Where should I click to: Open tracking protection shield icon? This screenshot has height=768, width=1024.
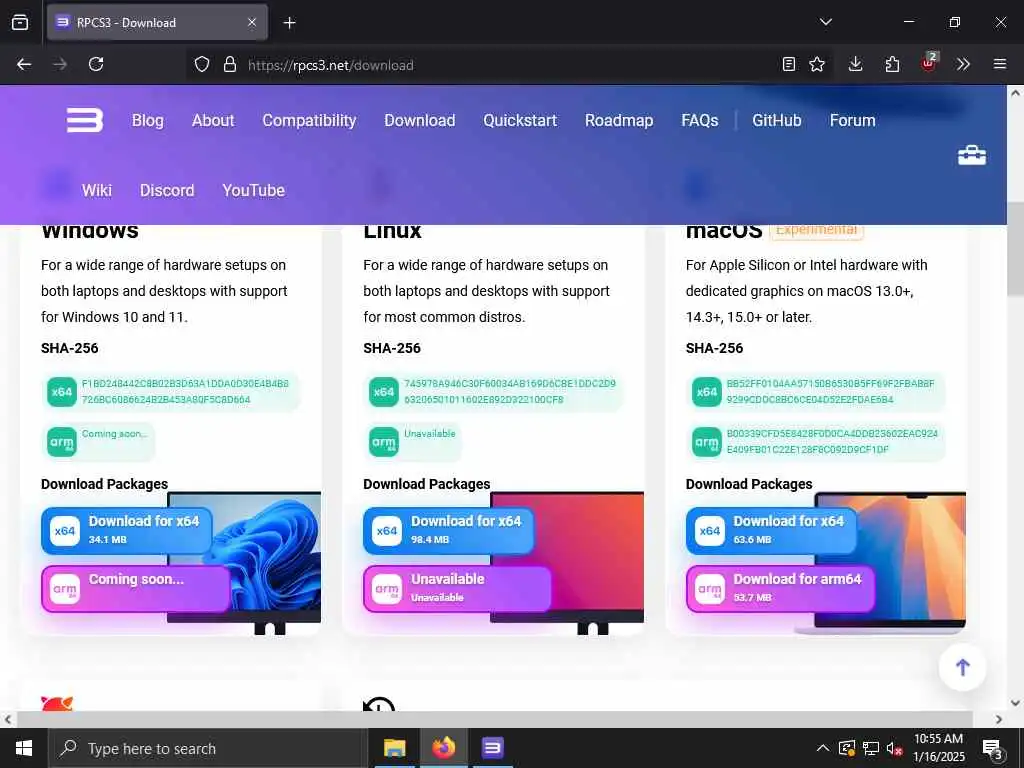click(x=202, y=65)
